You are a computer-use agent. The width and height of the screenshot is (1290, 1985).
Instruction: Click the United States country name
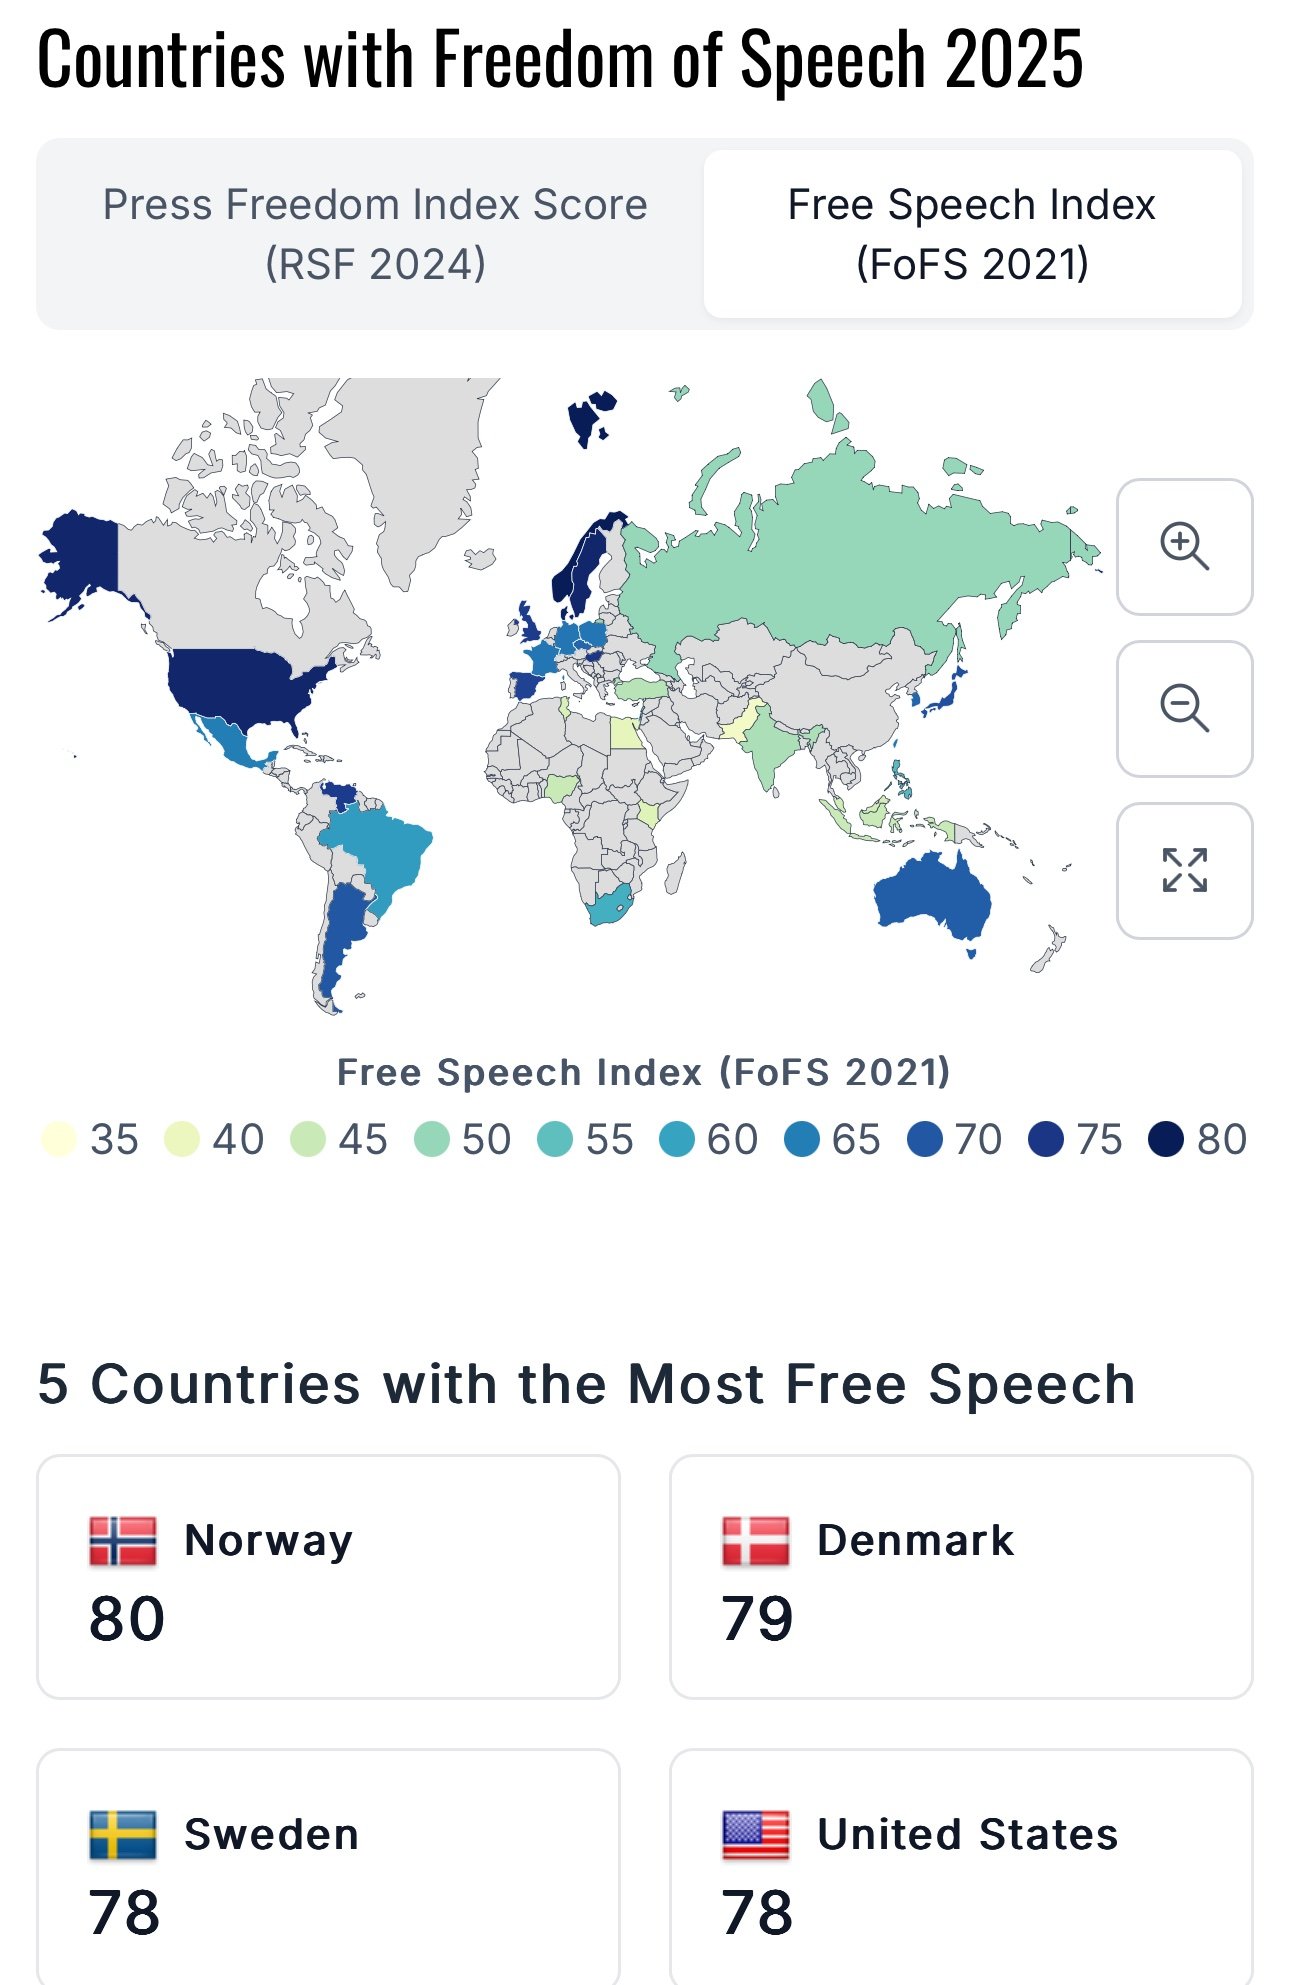point(967,1835)
